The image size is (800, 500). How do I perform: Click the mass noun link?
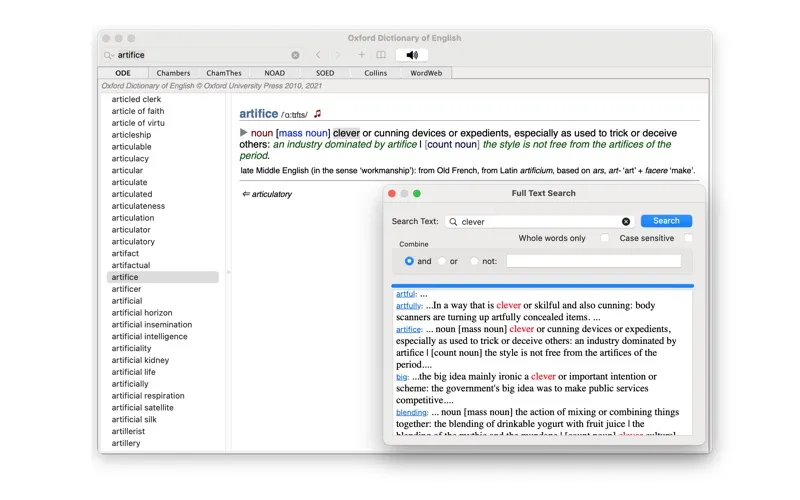(x=303, y=133)
